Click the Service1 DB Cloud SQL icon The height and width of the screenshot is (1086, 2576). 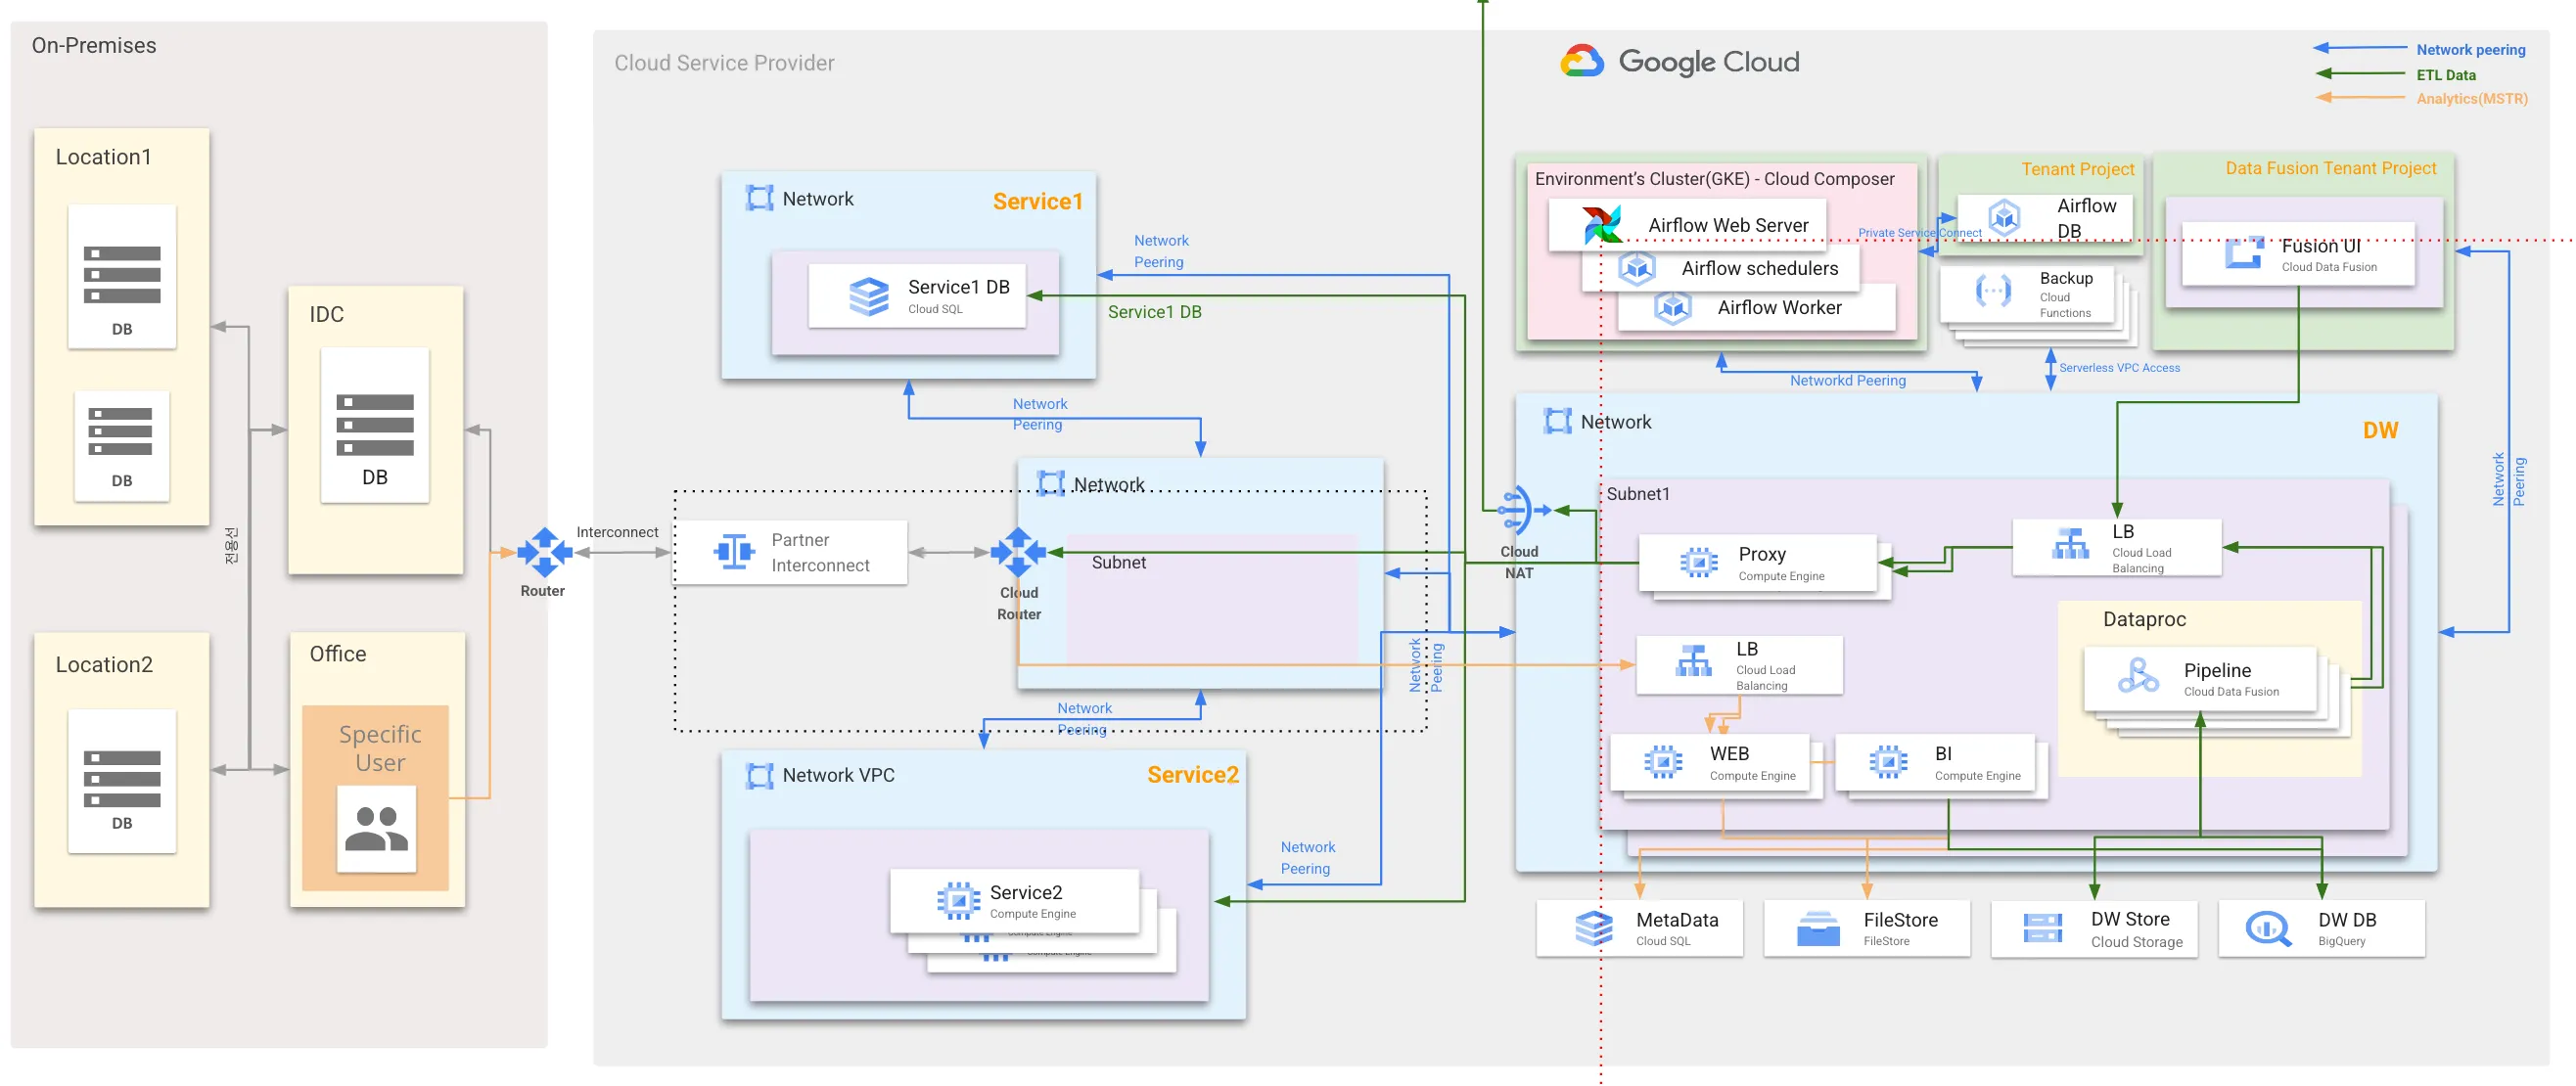pyautogui.click(x=868, y=297)
